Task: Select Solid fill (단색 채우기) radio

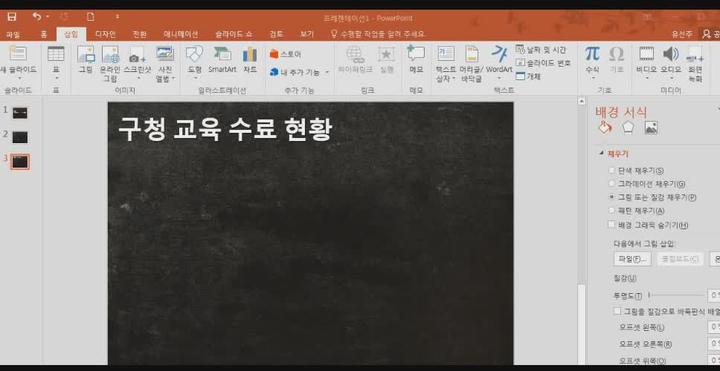Action: 612,170
